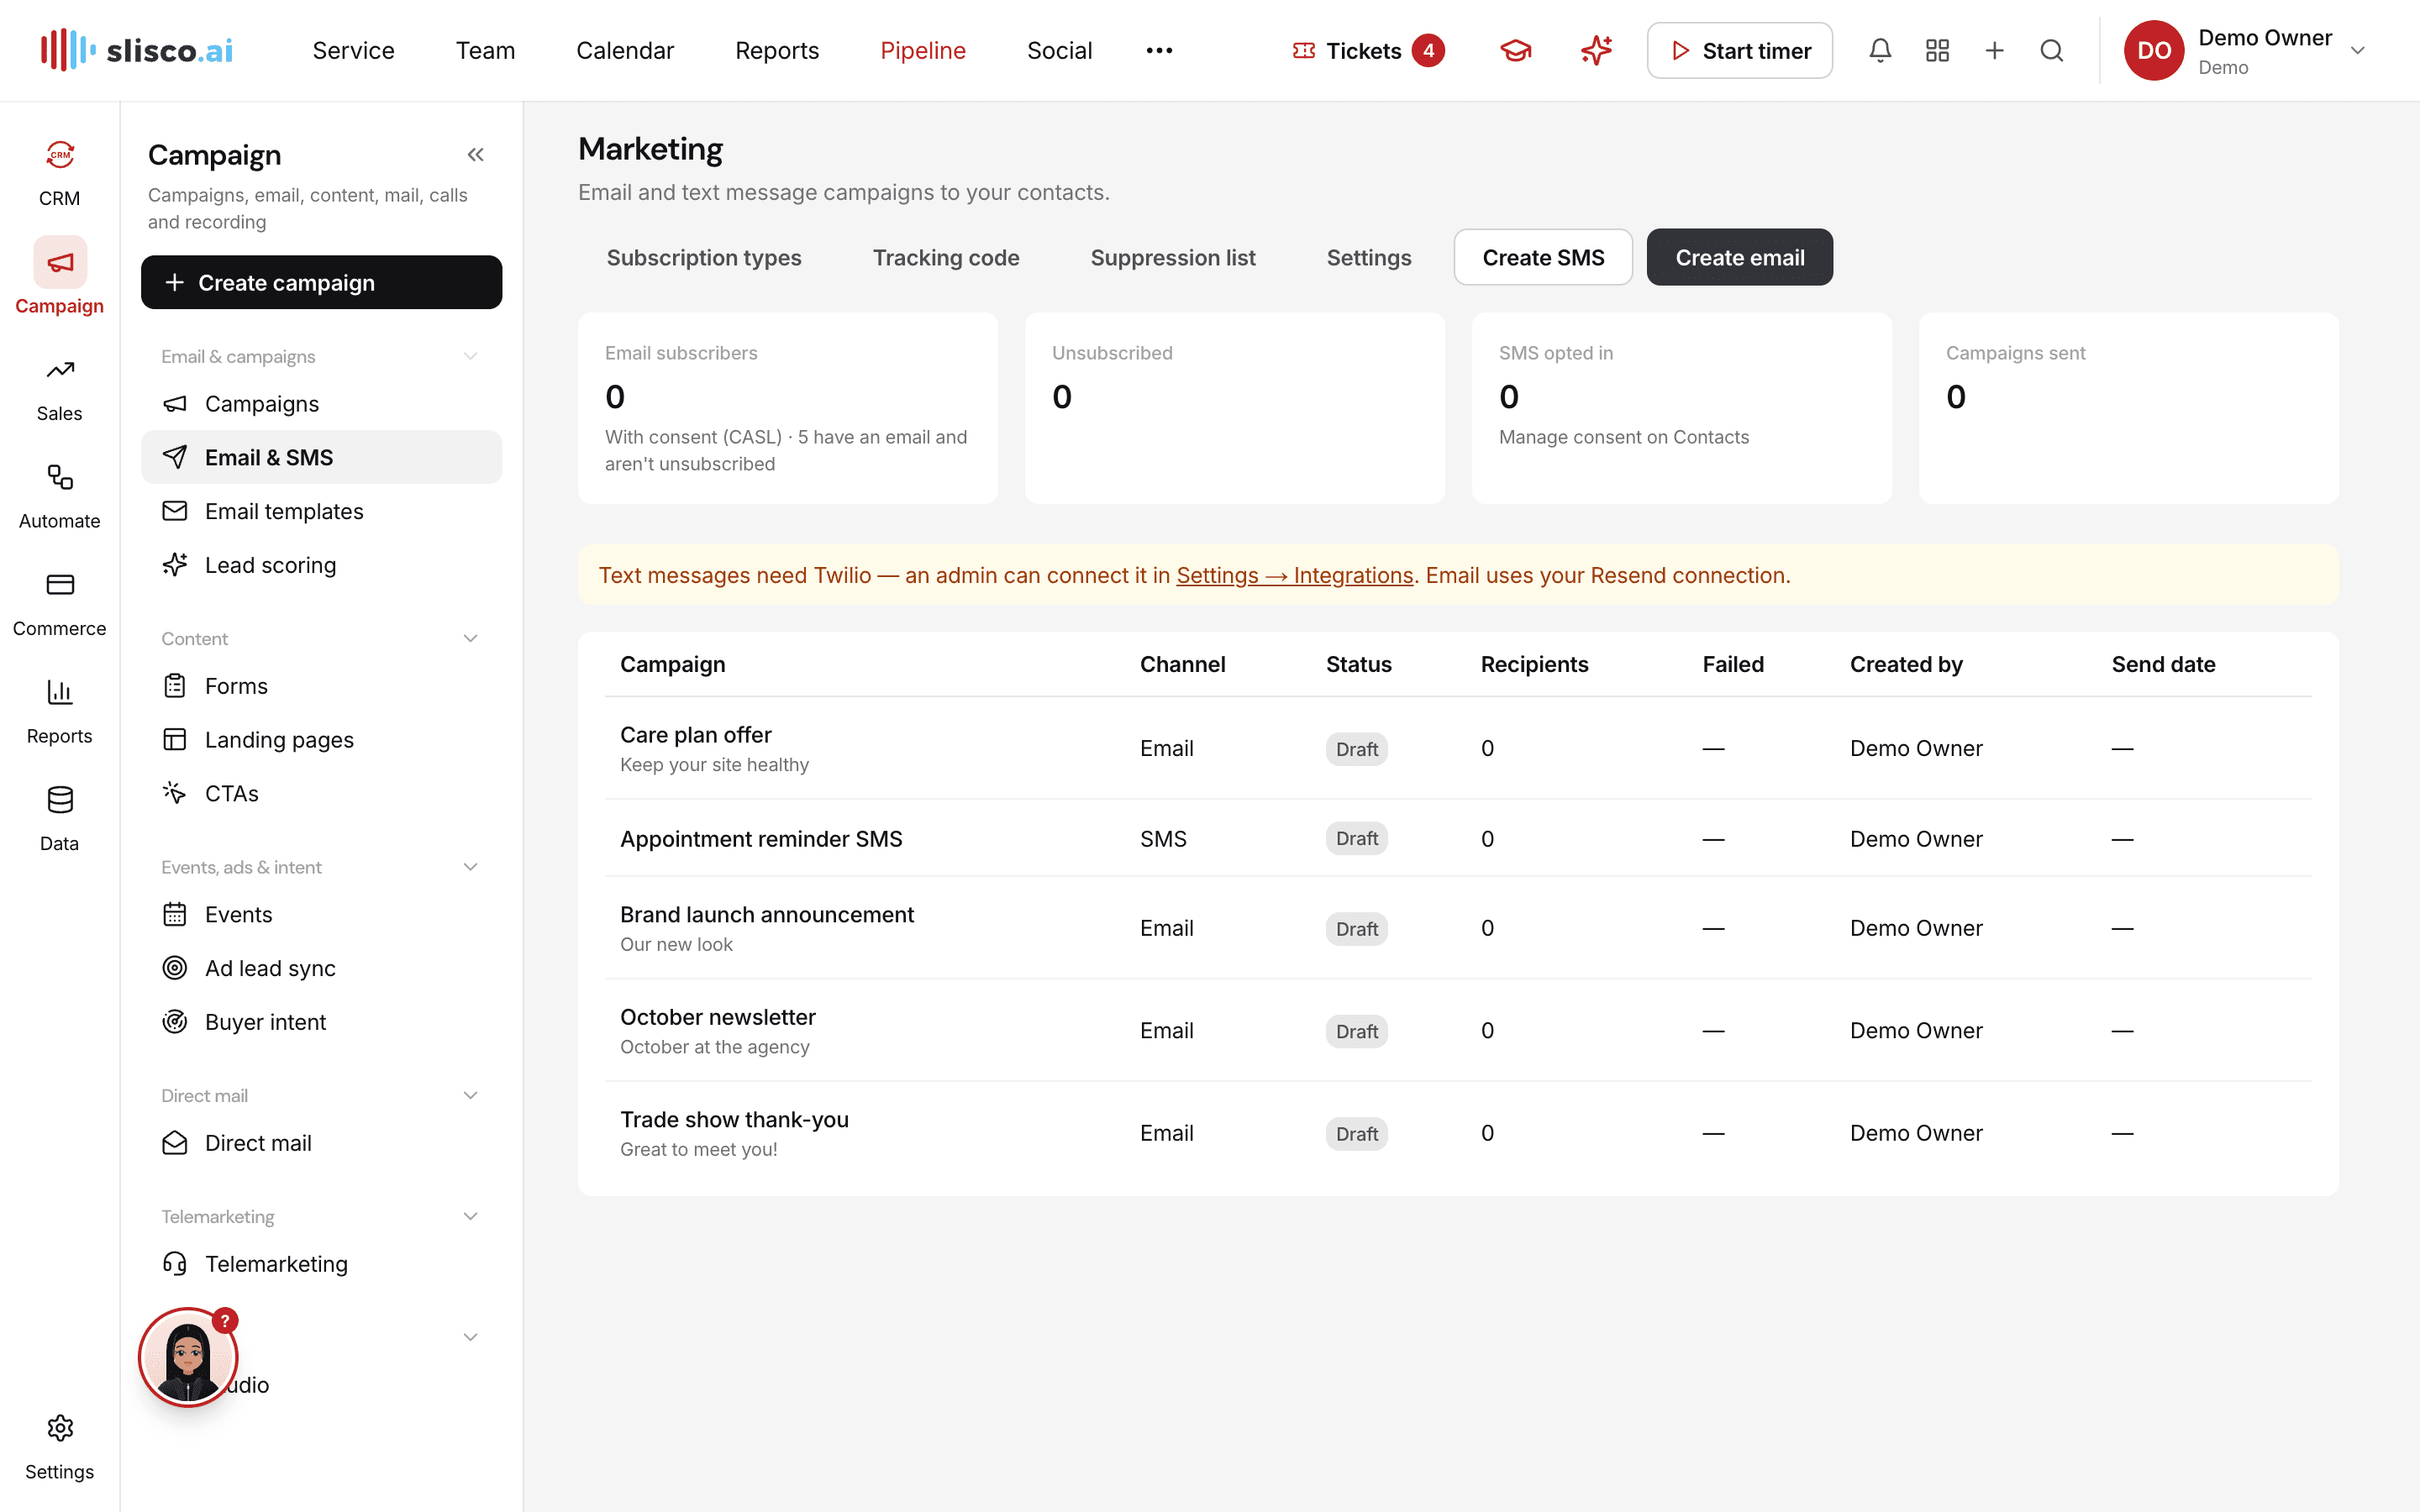Open the CRM section in left rail
This screenshot has width=2420, height=1512.
pos(59,173)
